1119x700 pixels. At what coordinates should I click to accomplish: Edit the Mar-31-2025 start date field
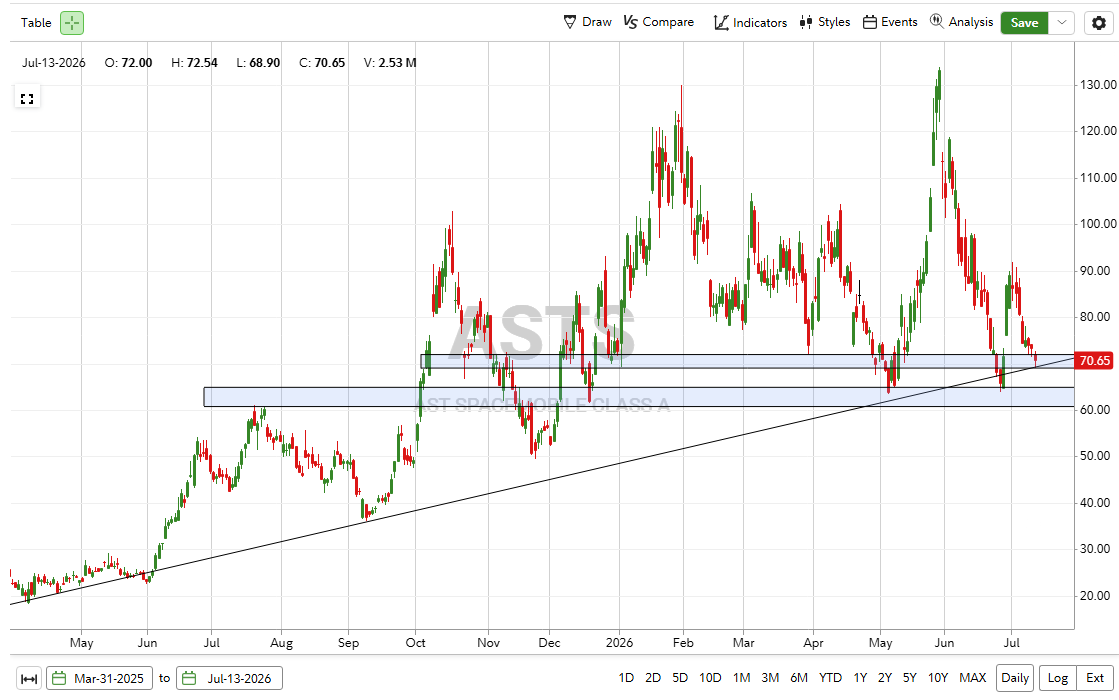pyautogui.click(x=99, y=679)
